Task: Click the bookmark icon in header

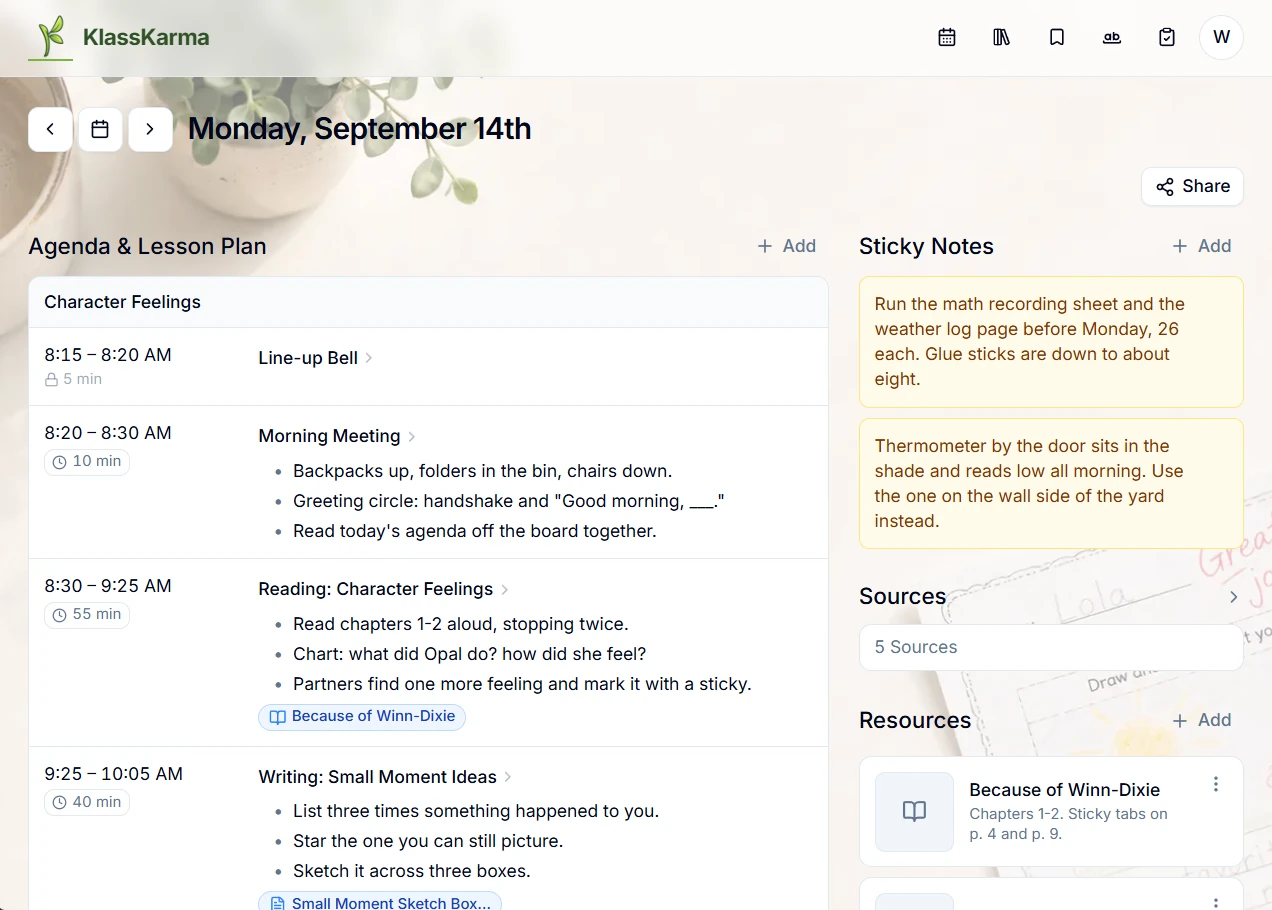Action: click(1057, 37)
